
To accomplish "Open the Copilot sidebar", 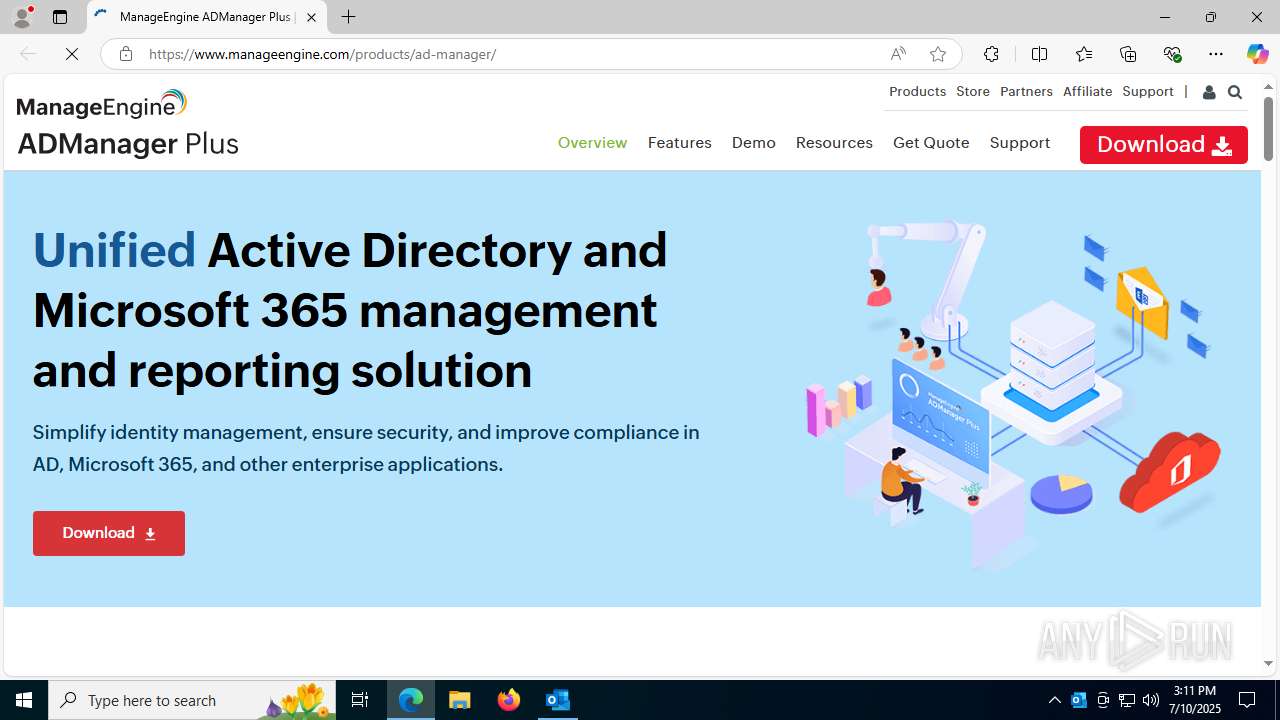I will [1257, 54].
